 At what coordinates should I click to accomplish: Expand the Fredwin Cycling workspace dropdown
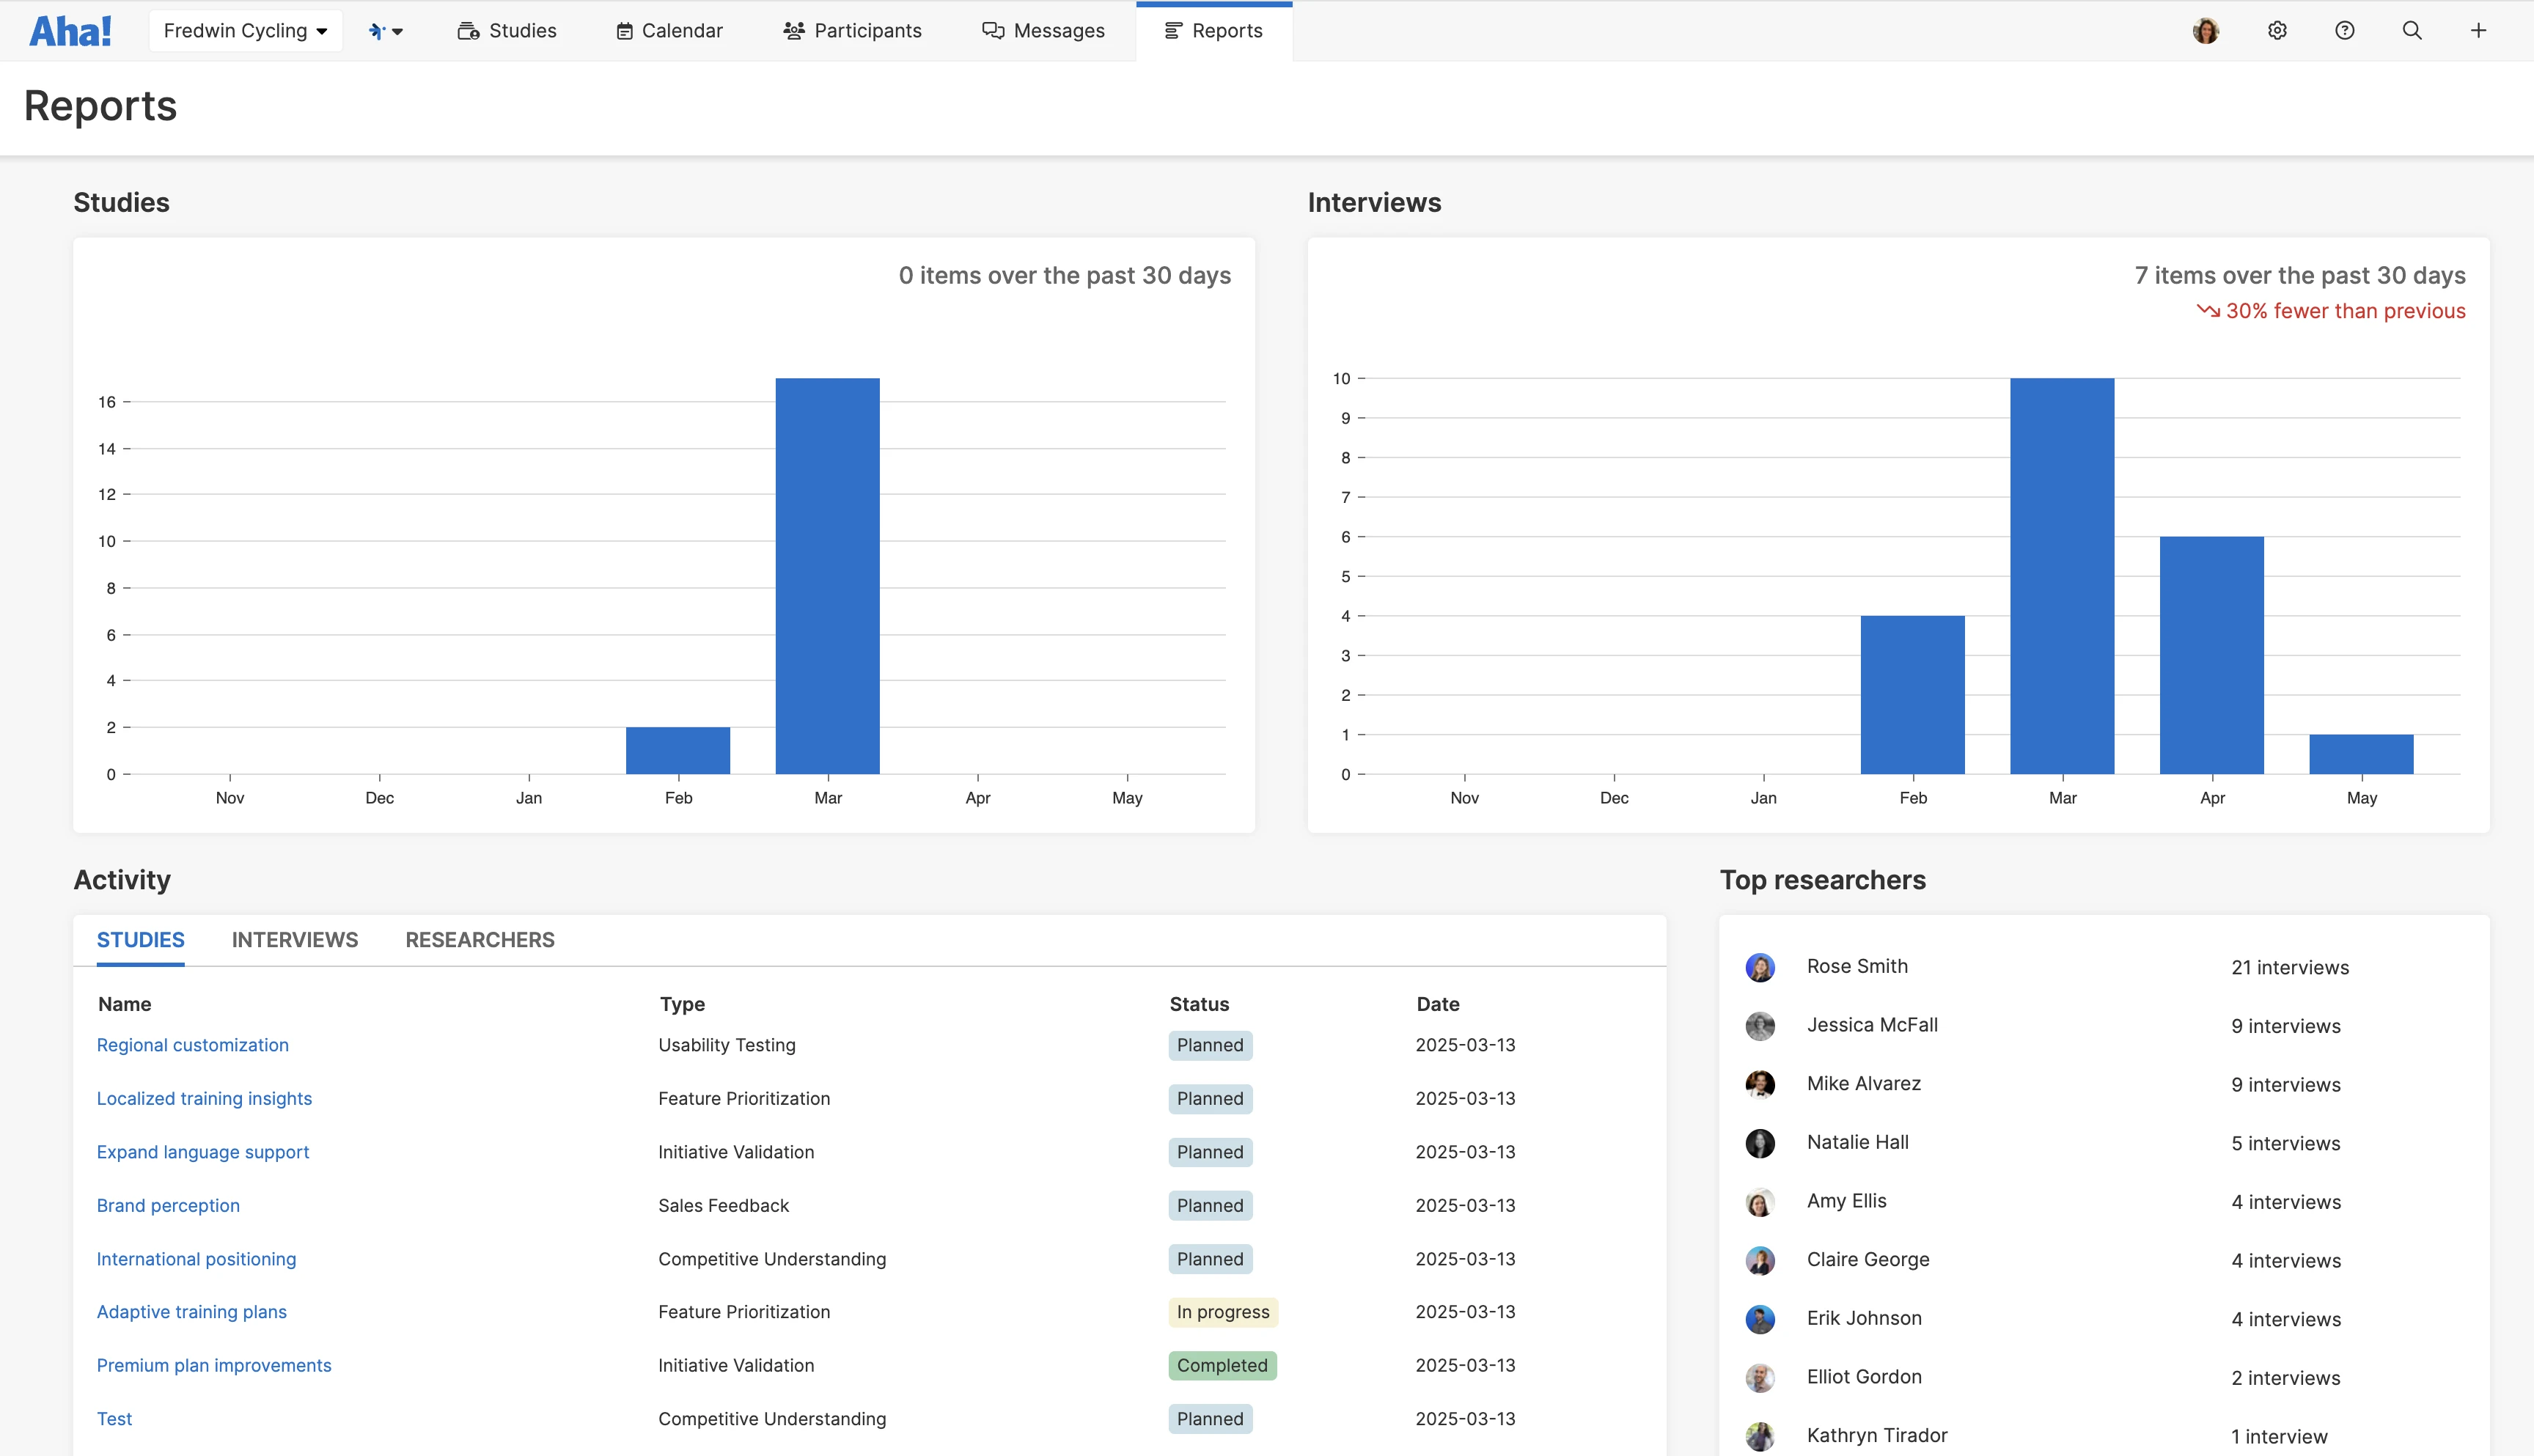point(245,31)
